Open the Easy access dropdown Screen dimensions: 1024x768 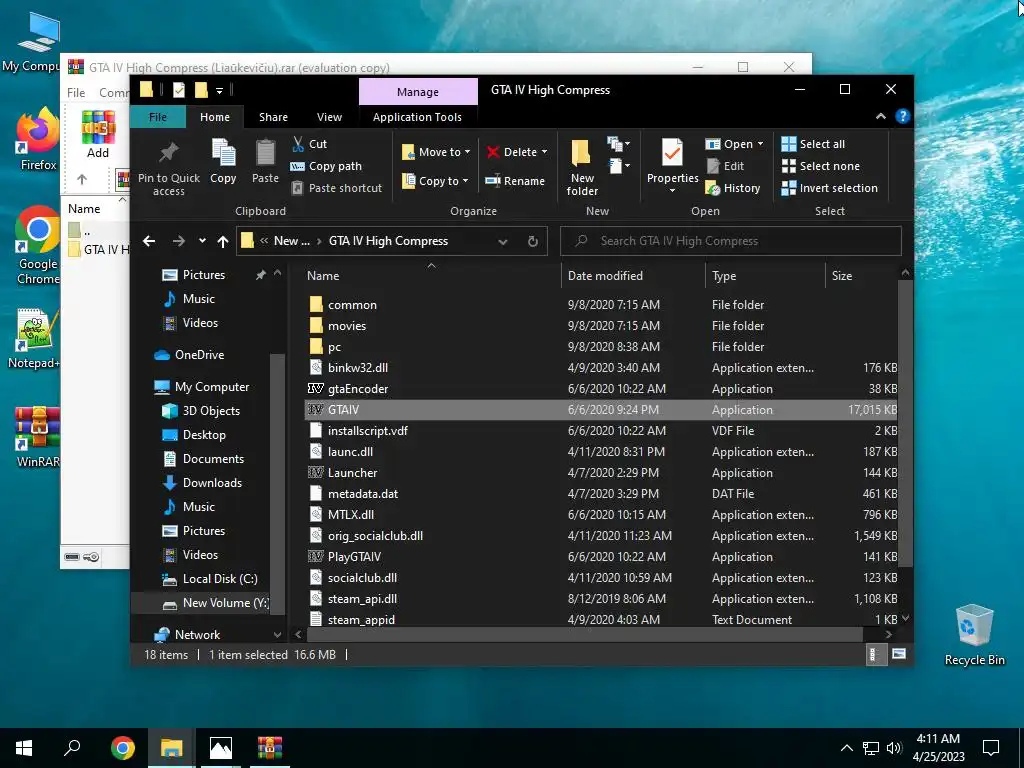pos(618,167)
